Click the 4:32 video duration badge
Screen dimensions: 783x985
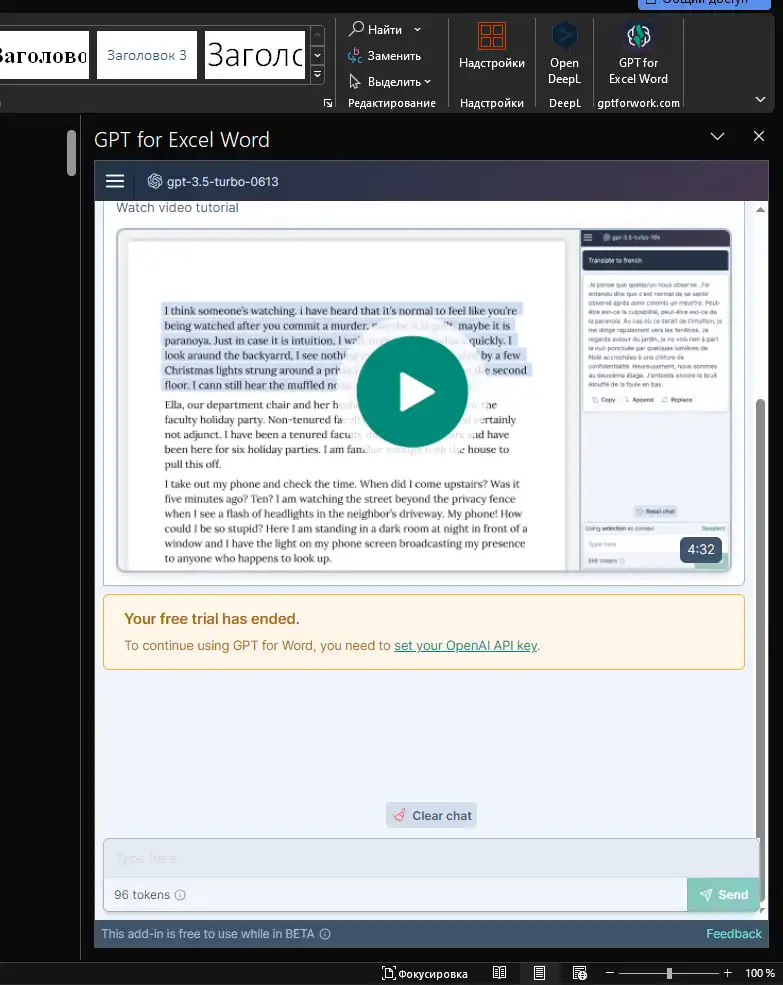pyautogui.click(x=701, y=550)
